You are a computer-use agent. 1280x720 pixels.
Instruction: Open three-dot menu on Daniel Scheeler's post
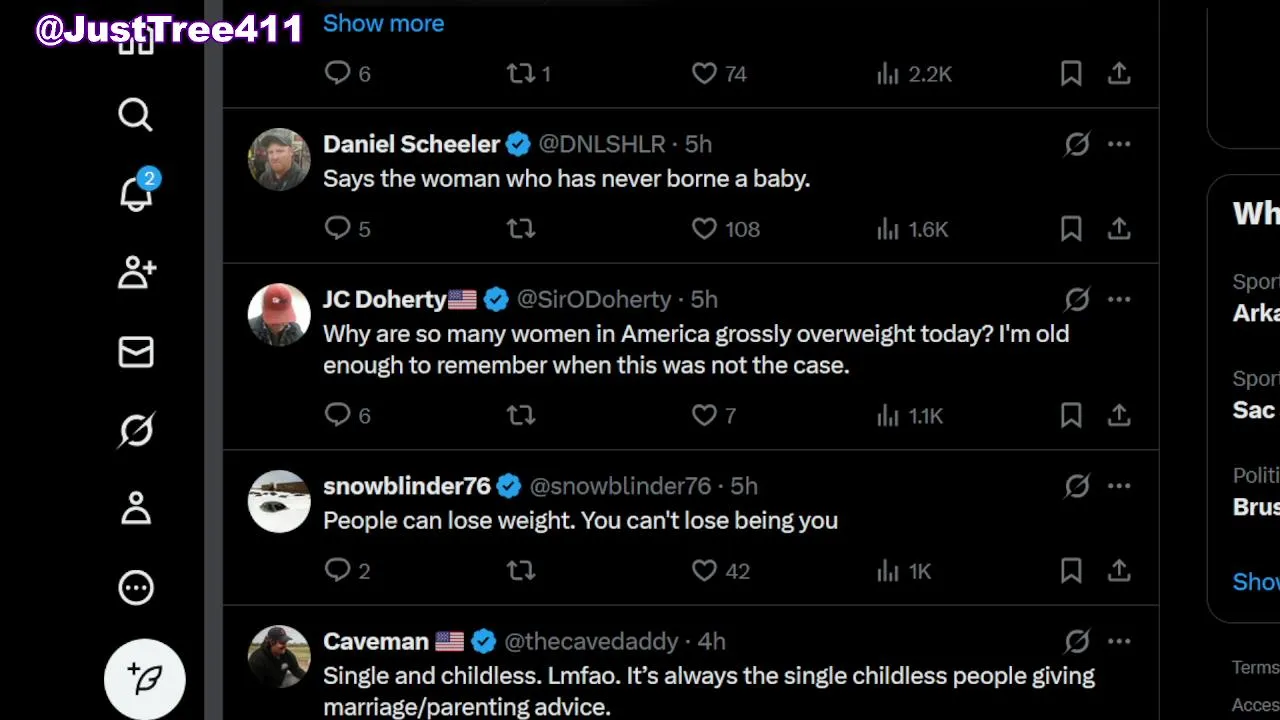click(x=1119, y=144)
